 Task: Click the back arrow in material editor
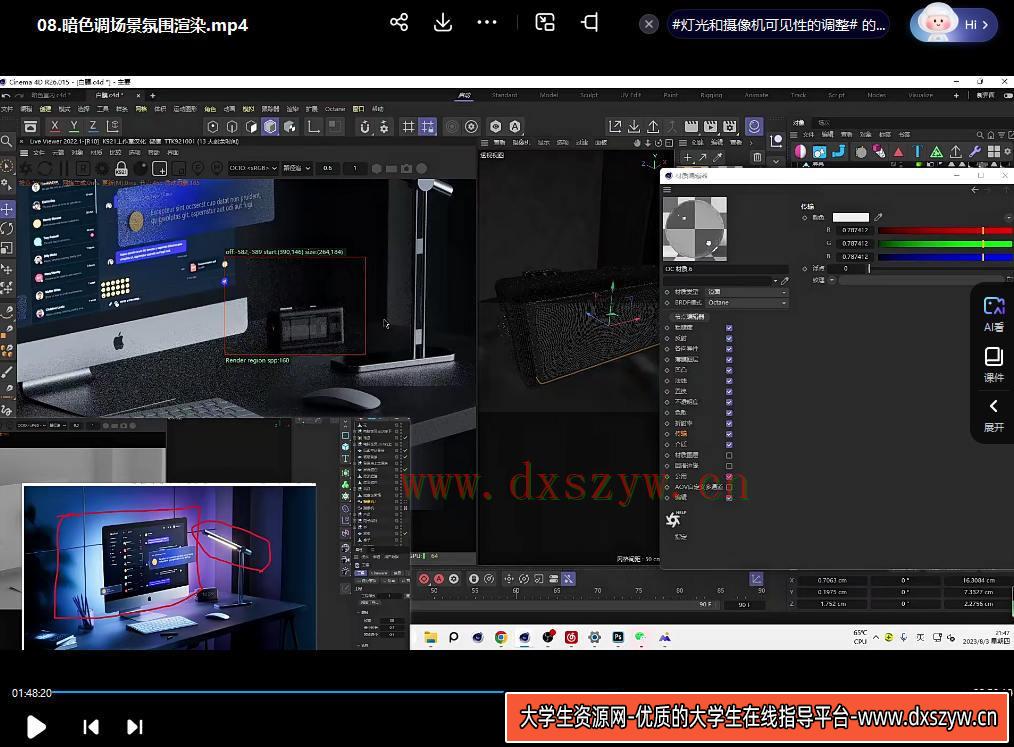pos(975,190)
